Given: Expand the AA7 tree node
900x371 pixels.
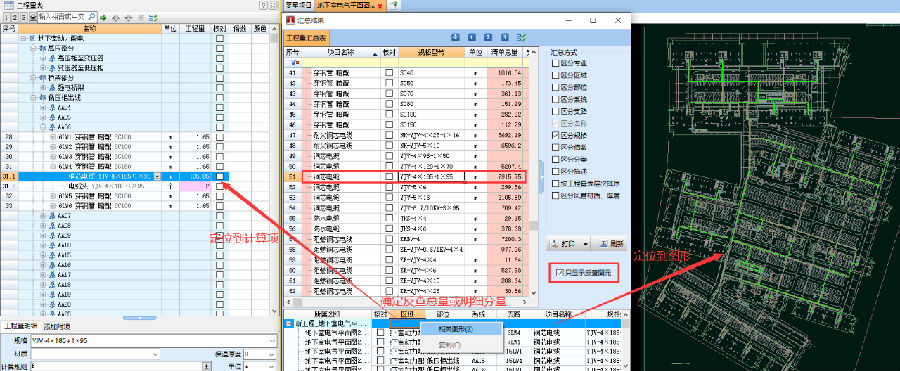Looking at the screenshot, I should [x=43, y=215].
